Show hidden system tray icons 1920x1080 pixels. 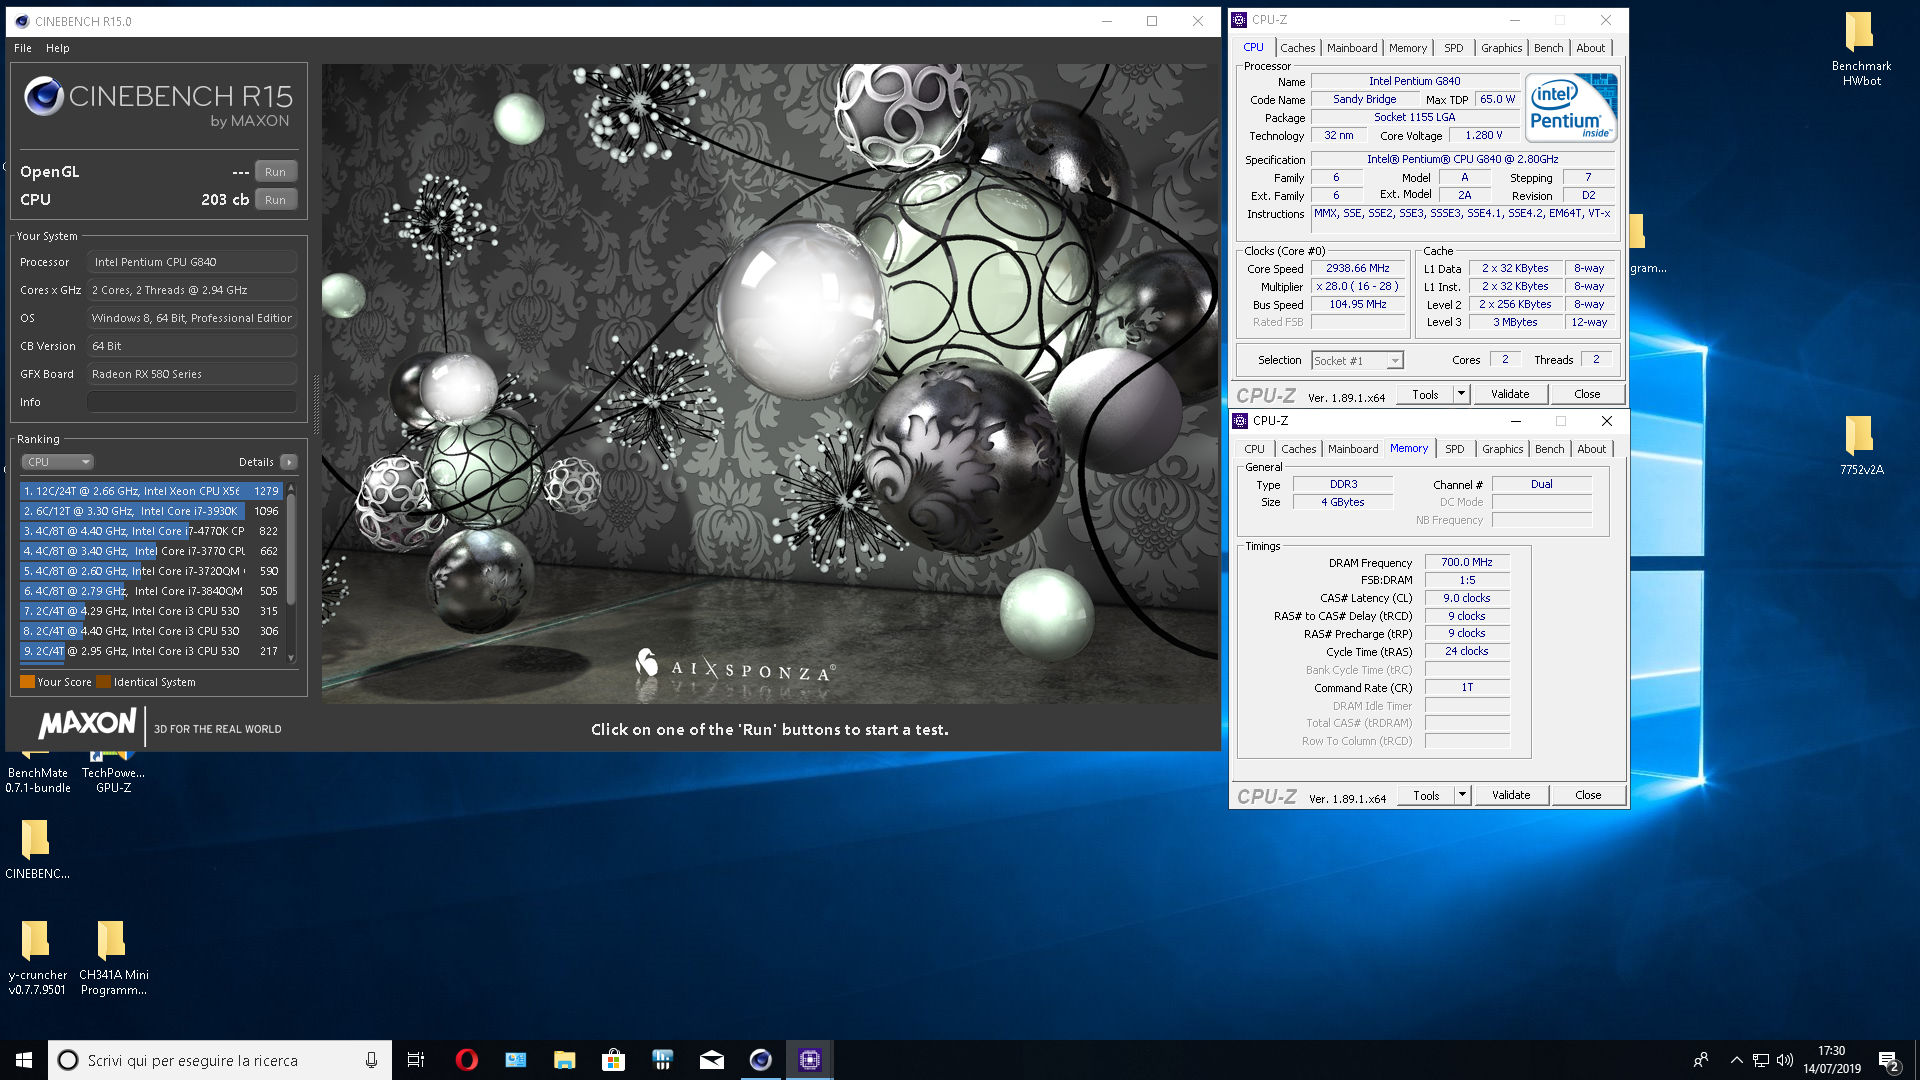point(1736,1060)
